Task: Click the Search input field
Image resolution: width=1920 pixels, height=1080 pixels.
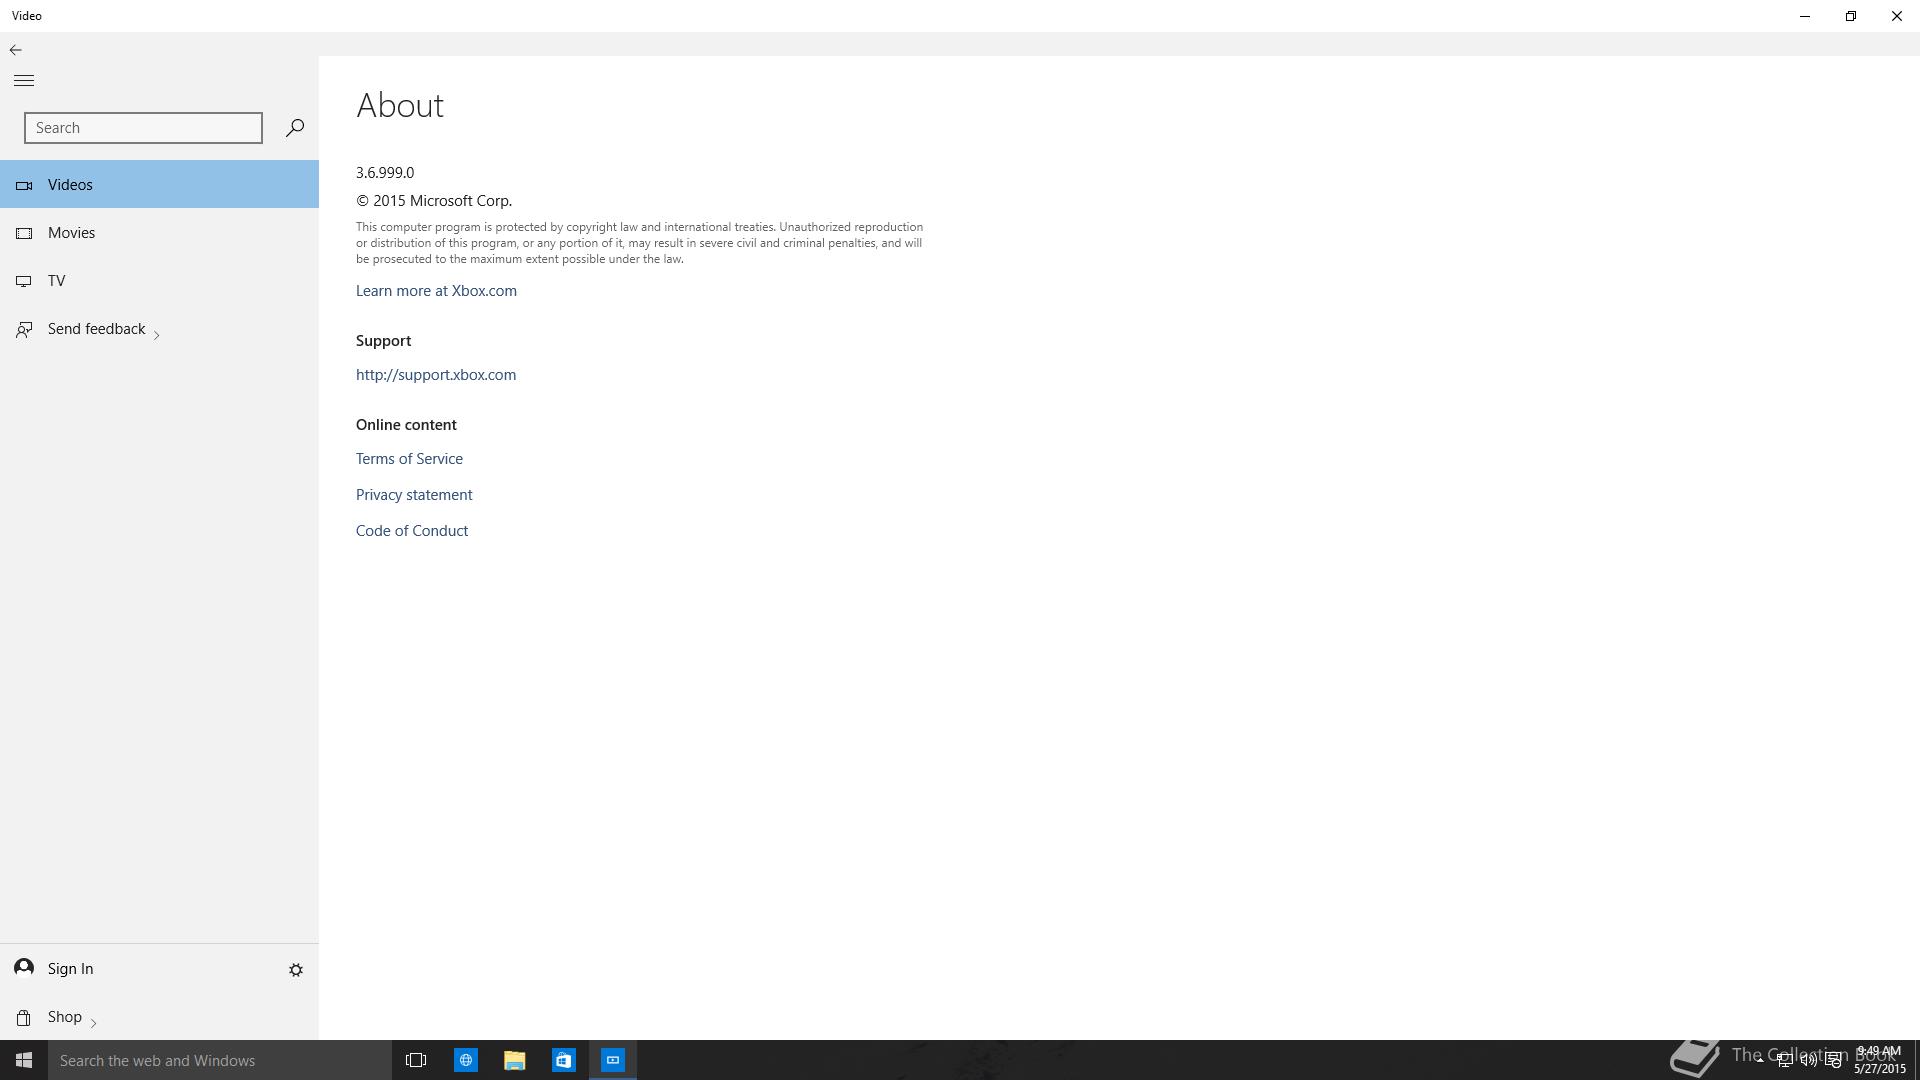Action: pos(143,128)
